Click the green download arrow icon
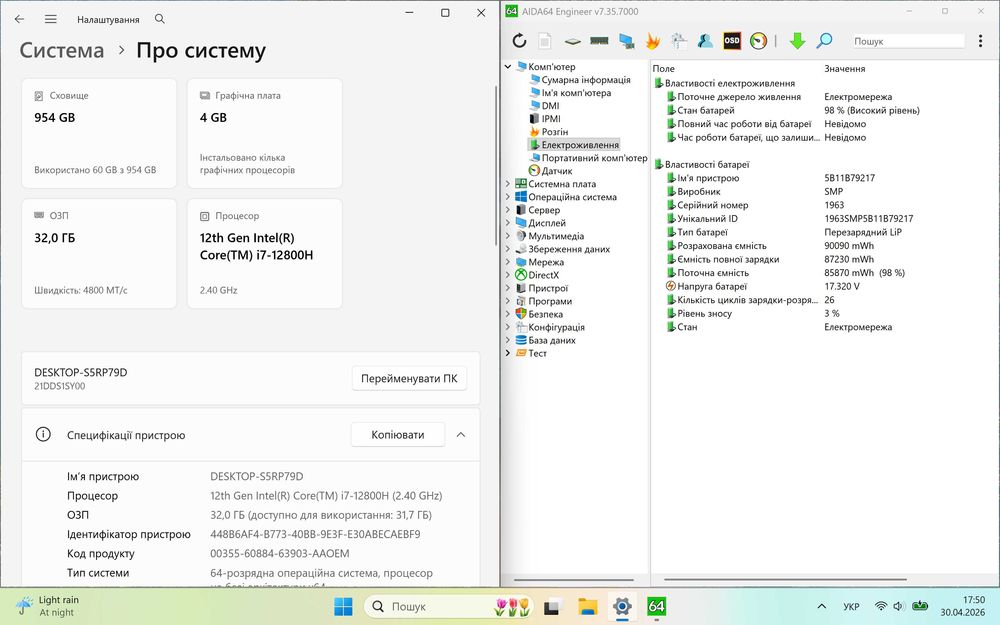 coord(797,41)
